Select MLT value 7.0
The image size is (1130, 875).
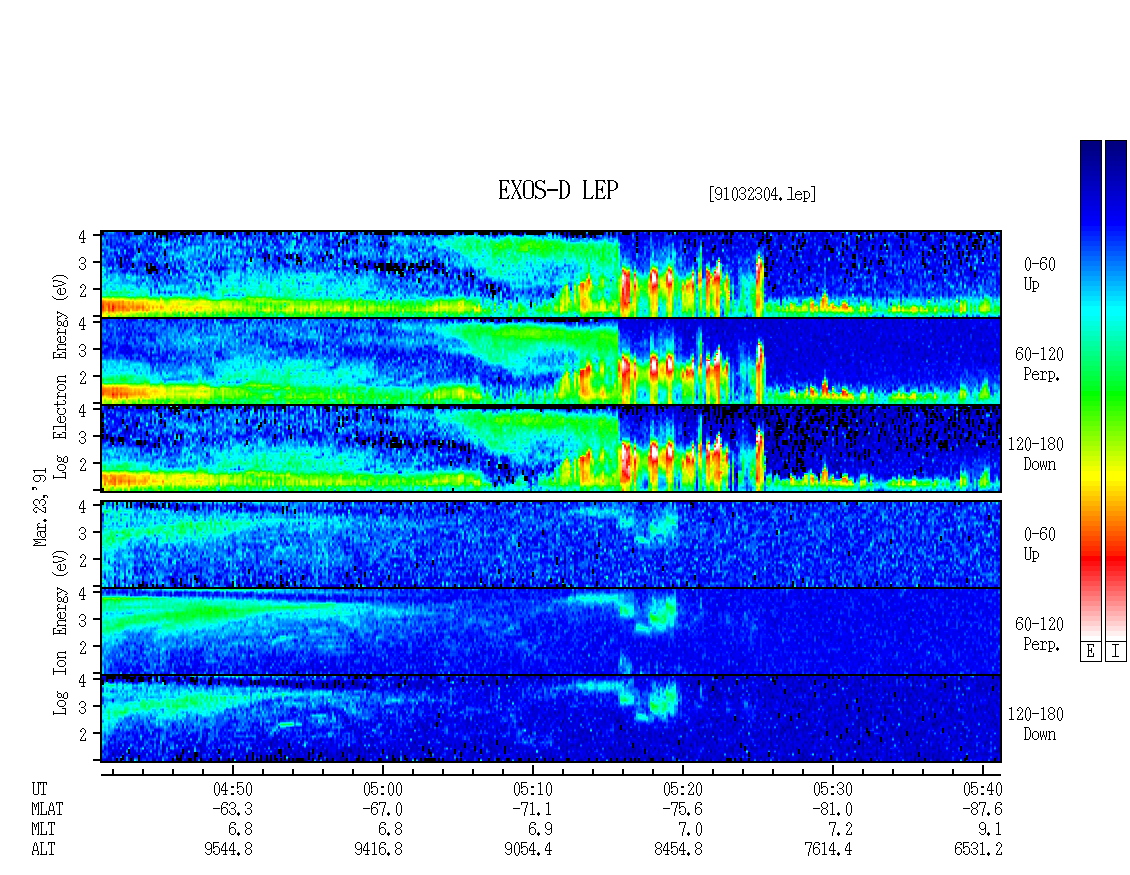click(690, 830)
